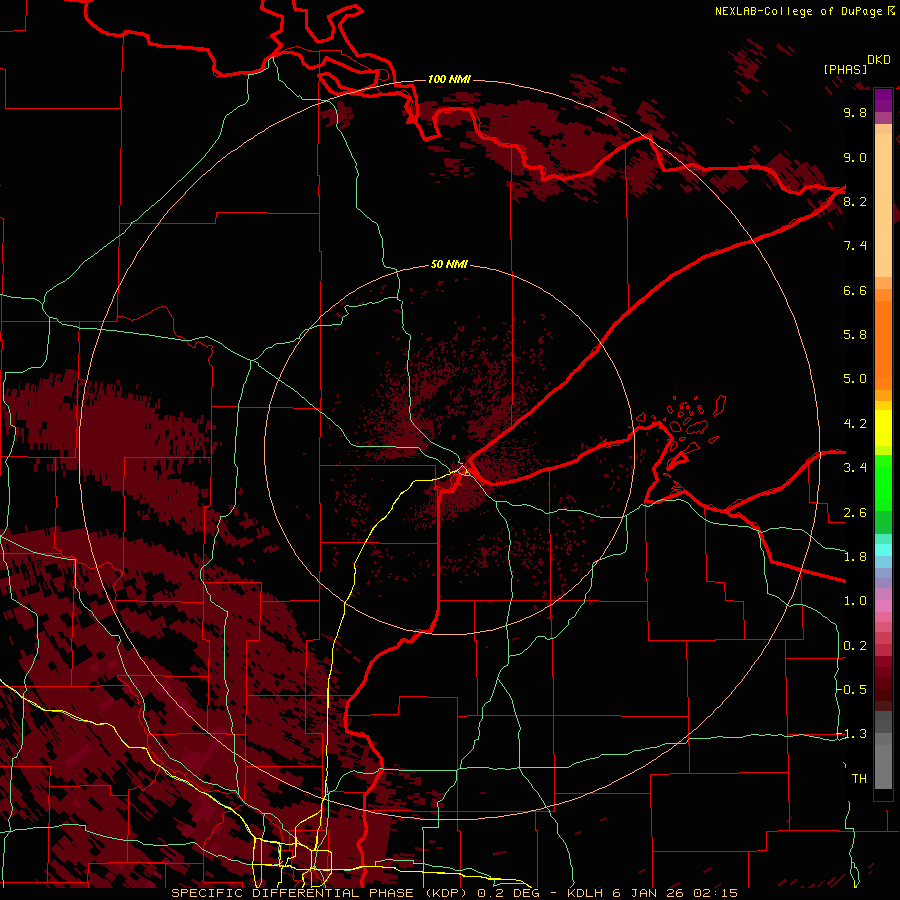
Task: Click the TH threshold label
Action: point(859,779)
